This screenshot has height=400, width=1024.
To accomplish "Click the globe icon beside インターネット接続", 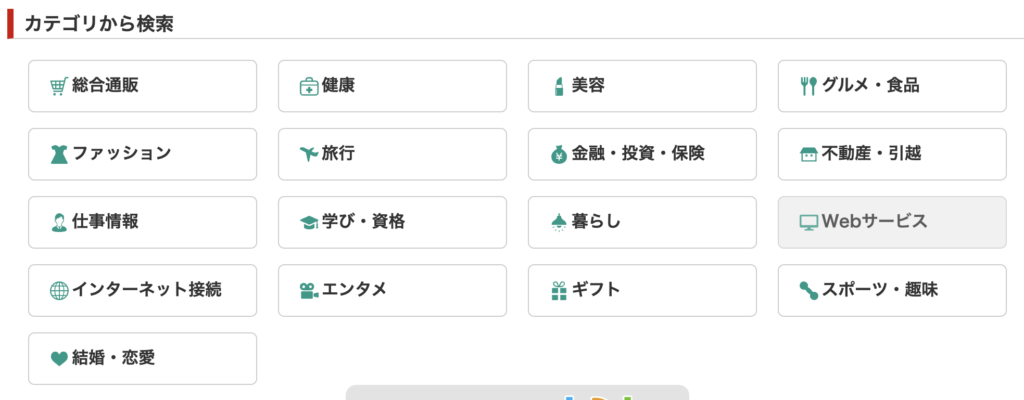I will click(59, 291).
